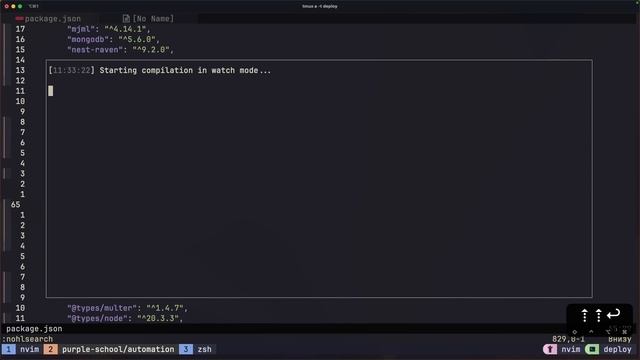Click the tmux window number 3 badge

click(186, 349)
